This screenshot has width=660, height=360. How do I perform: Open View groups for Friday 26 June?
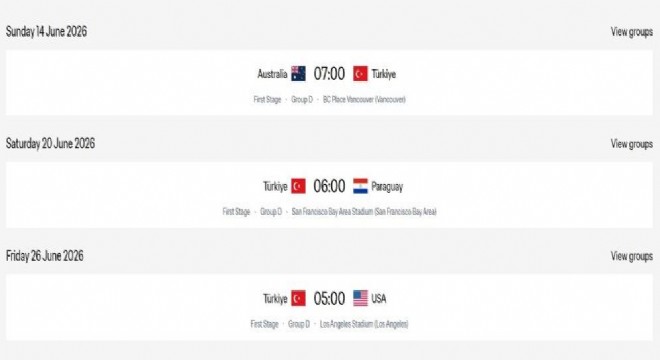tap(632, 256)
